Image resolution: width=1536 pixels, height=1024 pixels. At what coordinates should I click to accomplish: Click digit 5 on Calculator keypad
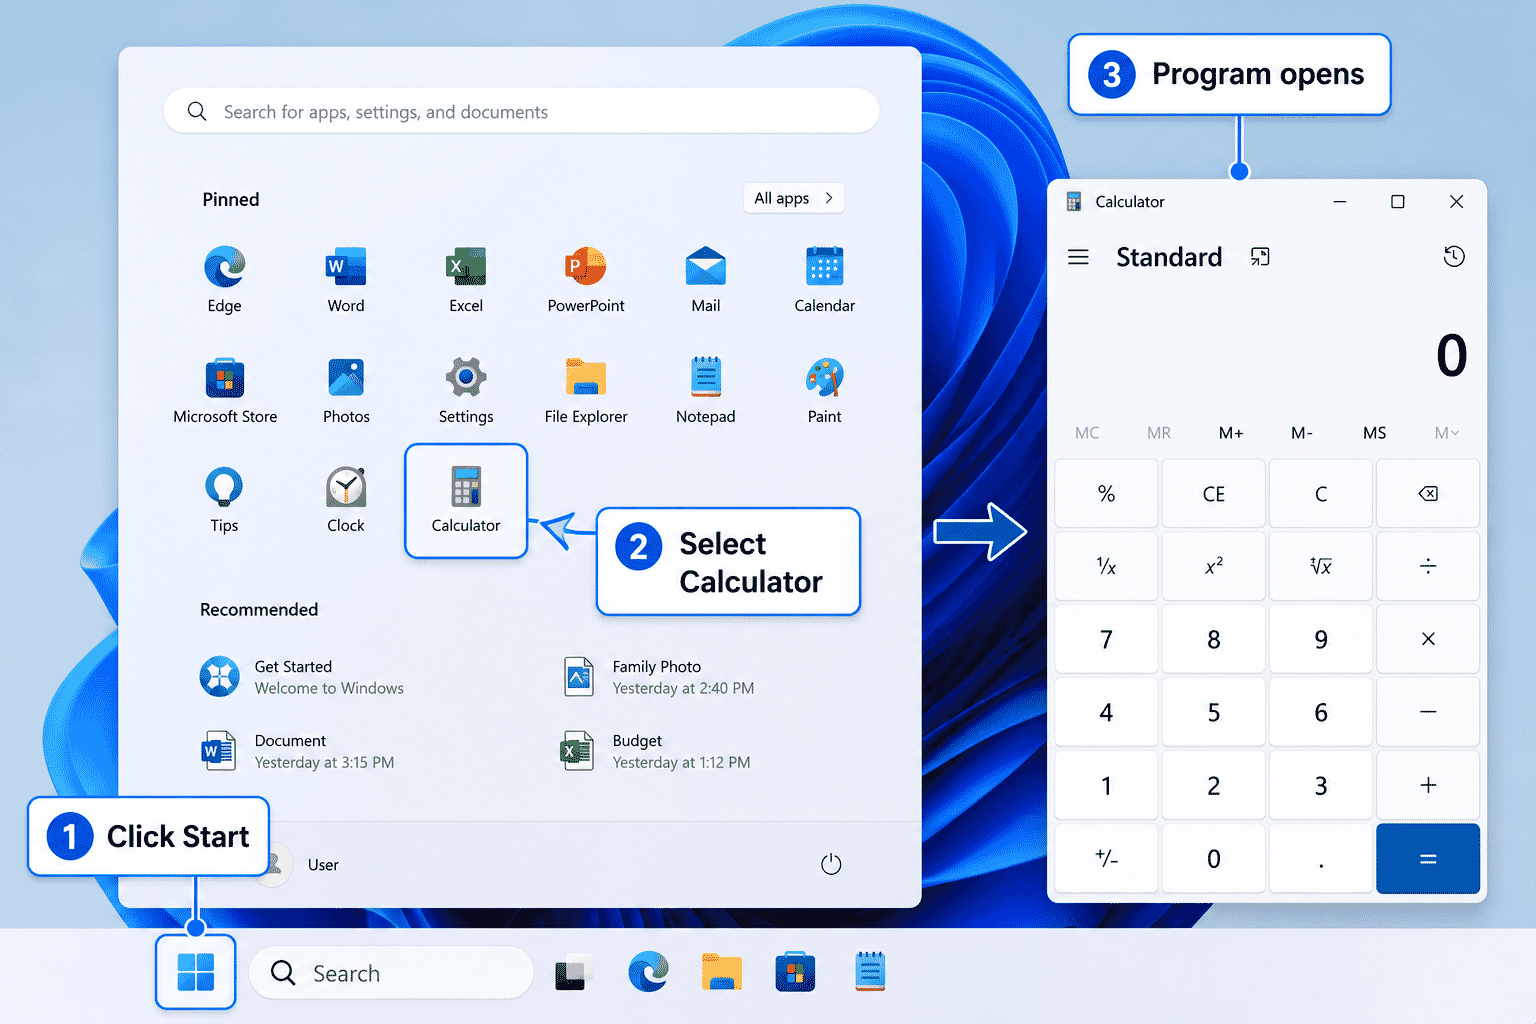[1214, 712]
